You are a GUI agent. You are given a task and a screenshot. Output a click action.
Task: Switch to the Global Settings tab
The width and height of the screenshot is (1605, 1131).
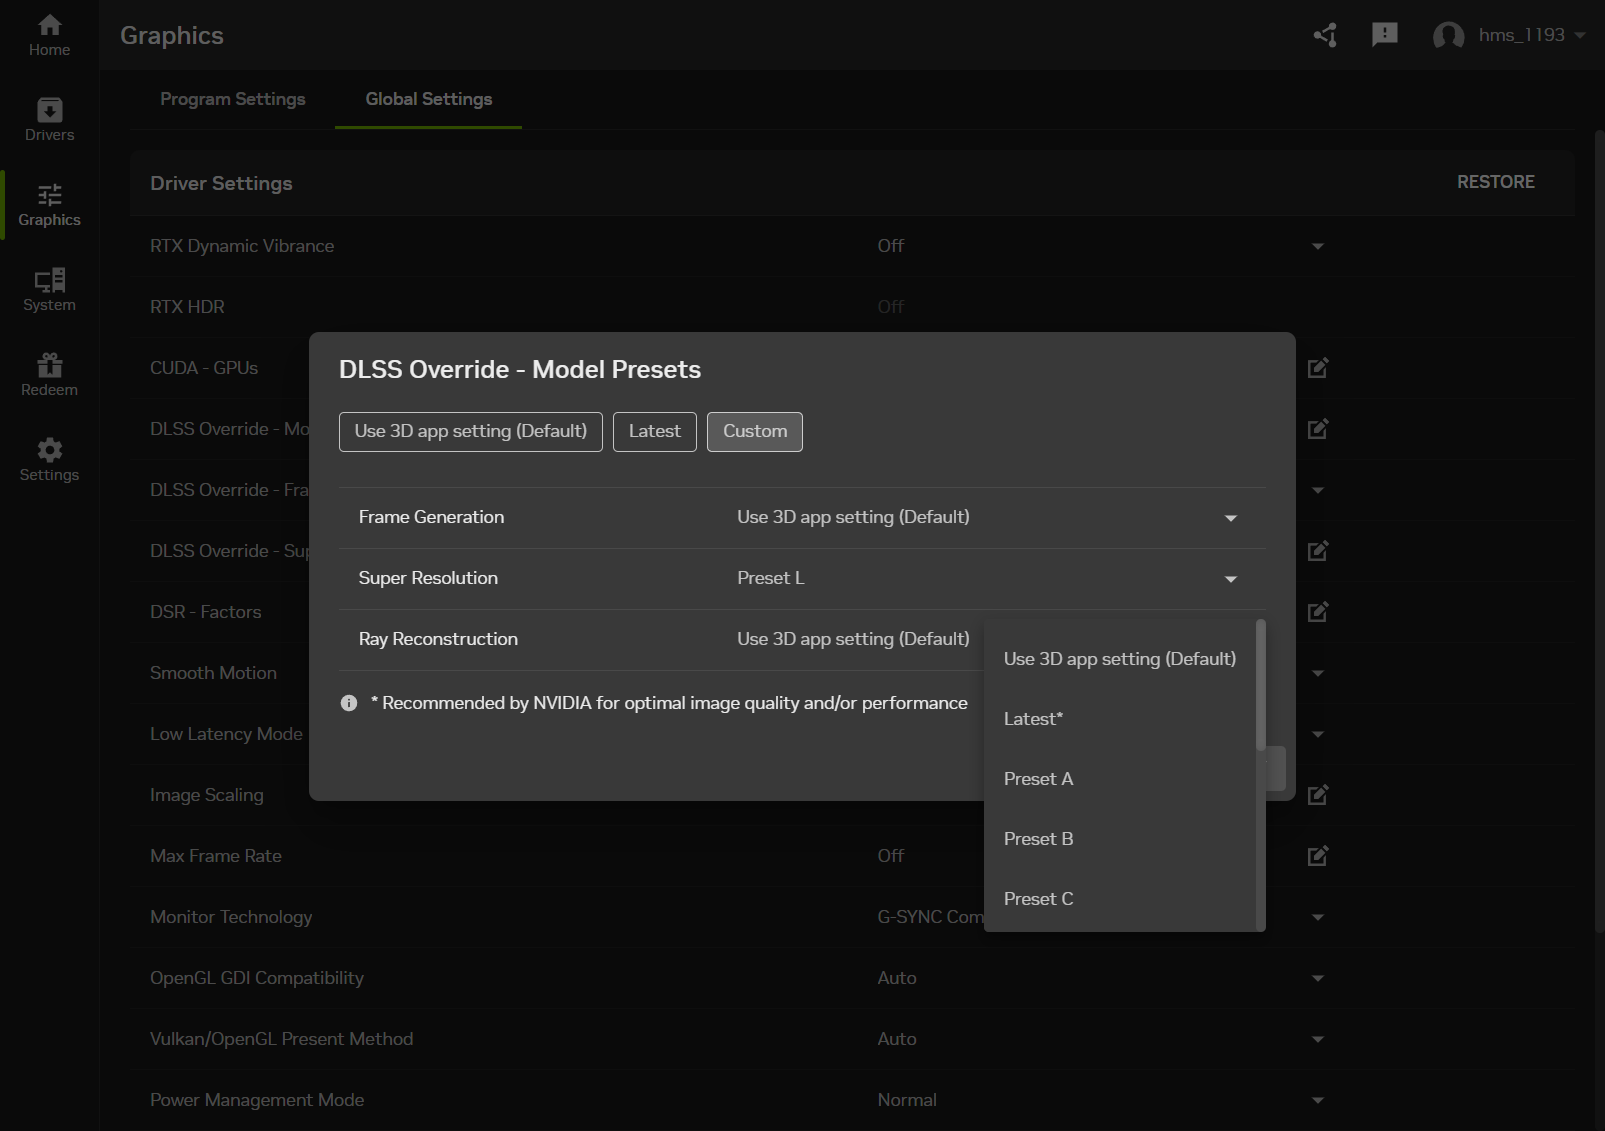point(428,99)
